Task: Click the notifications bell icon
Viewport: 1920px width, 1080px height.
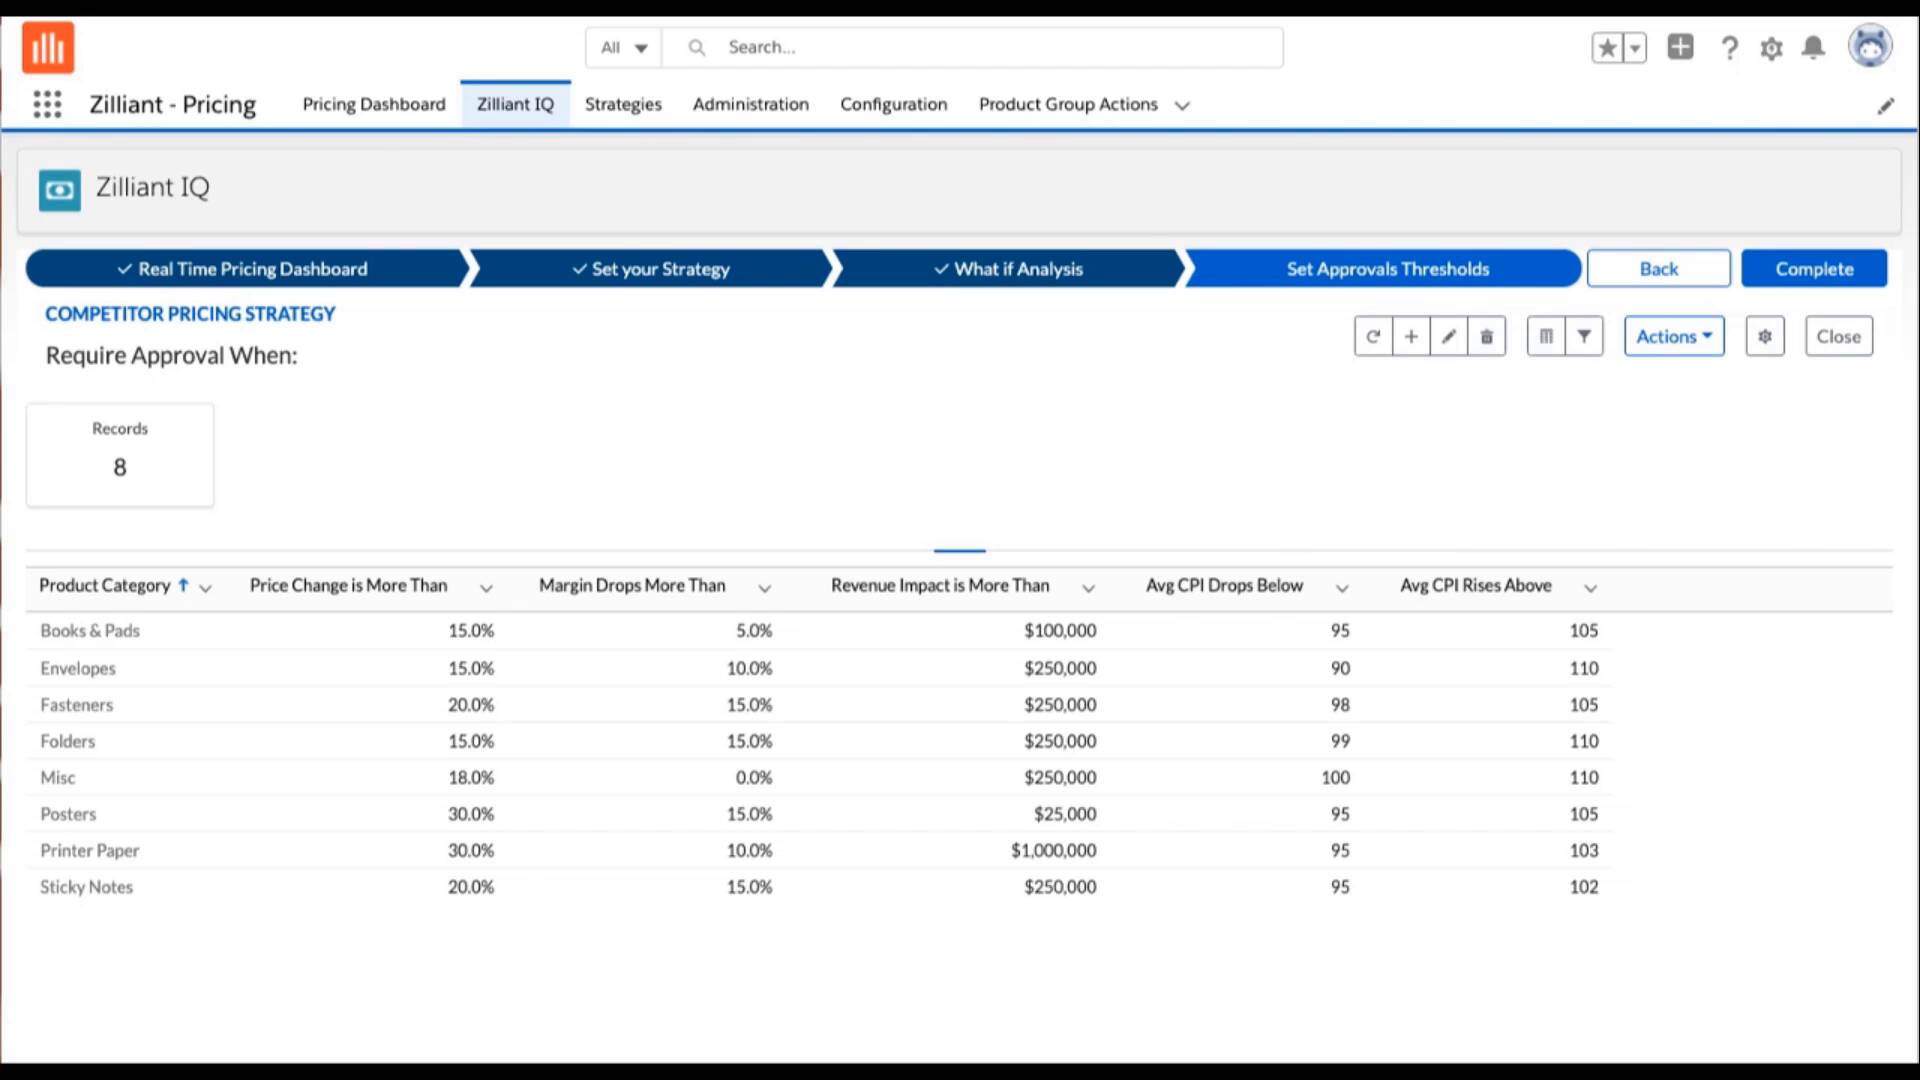Action: 1813,48
